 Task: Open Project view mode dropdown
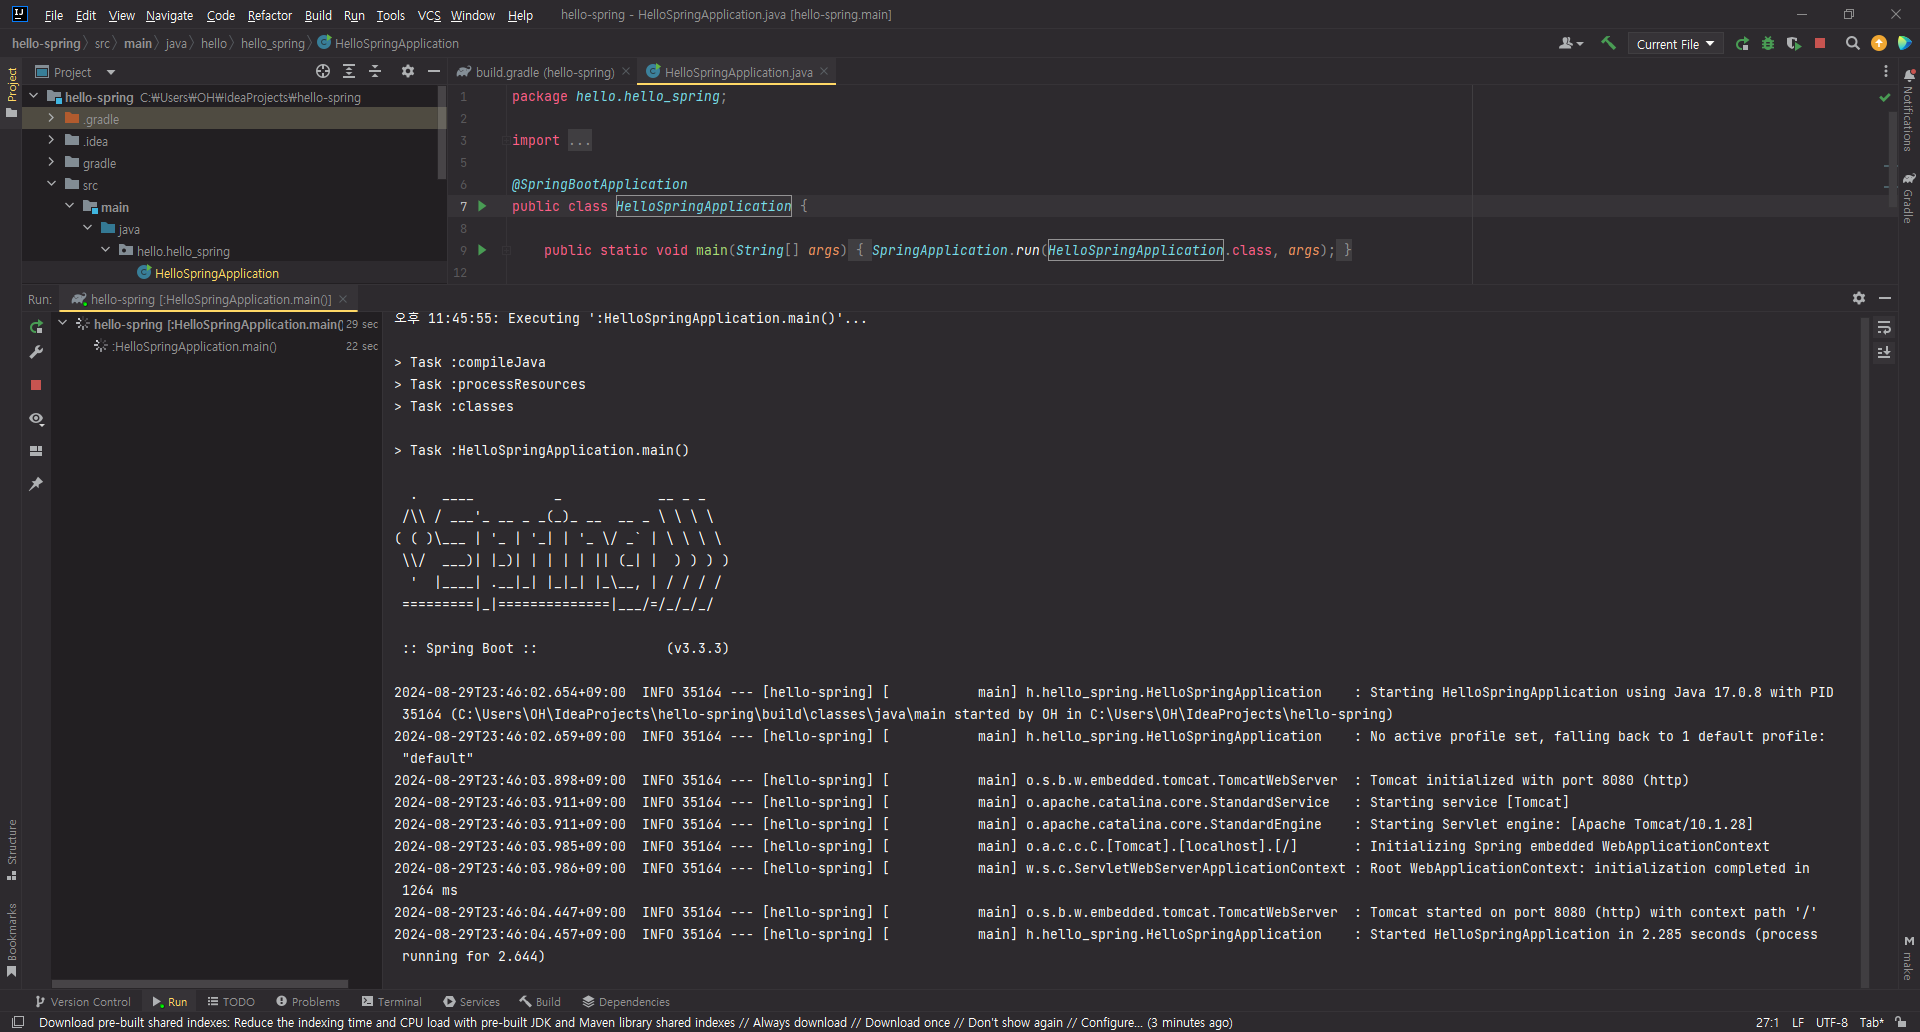76,72
